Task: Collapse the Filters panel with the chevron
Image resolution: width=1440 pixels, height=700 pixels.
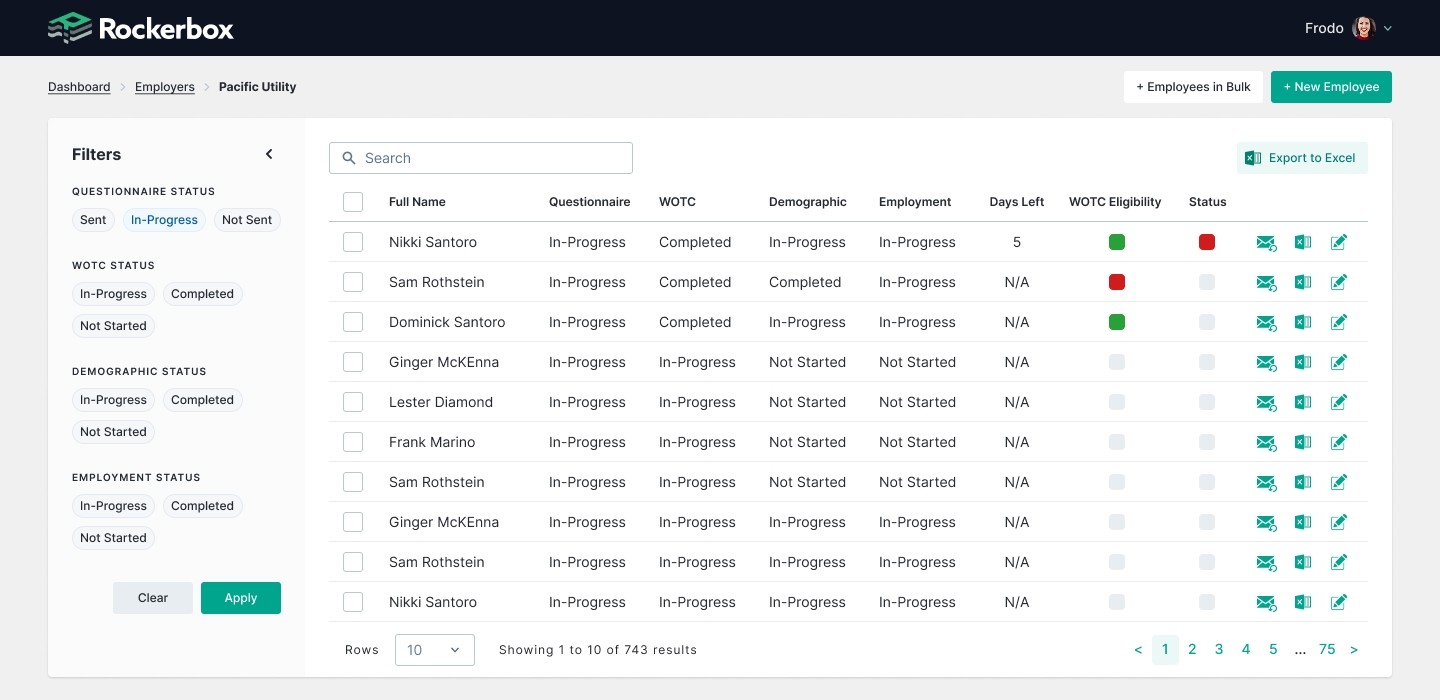Action: click(x=269, y=154)
